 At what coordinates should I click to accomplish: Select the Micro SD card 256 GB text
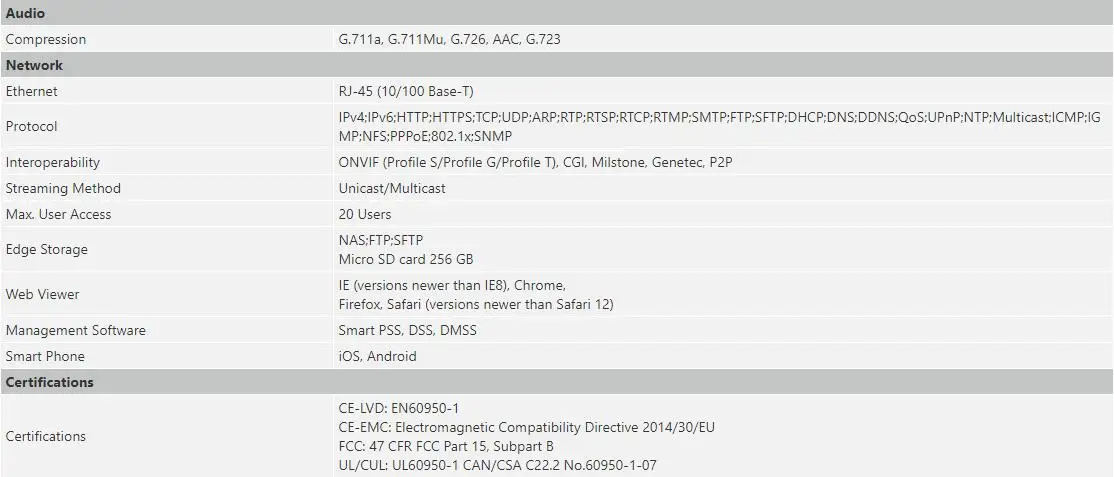[x=406, y=259]
